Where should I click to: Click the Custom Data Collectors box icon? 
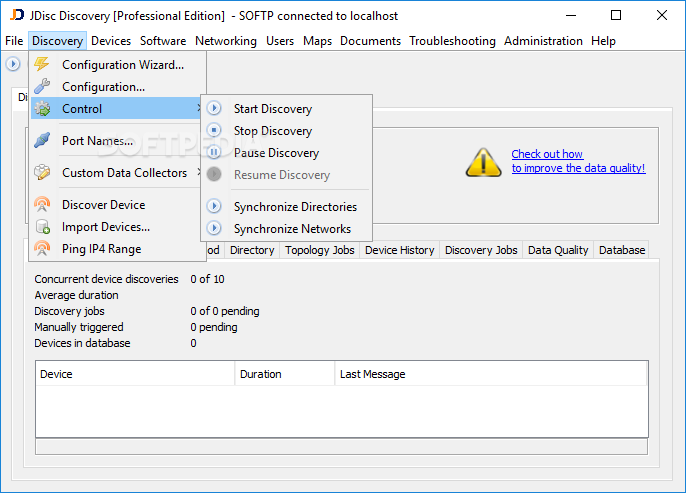tap(42, 172)
